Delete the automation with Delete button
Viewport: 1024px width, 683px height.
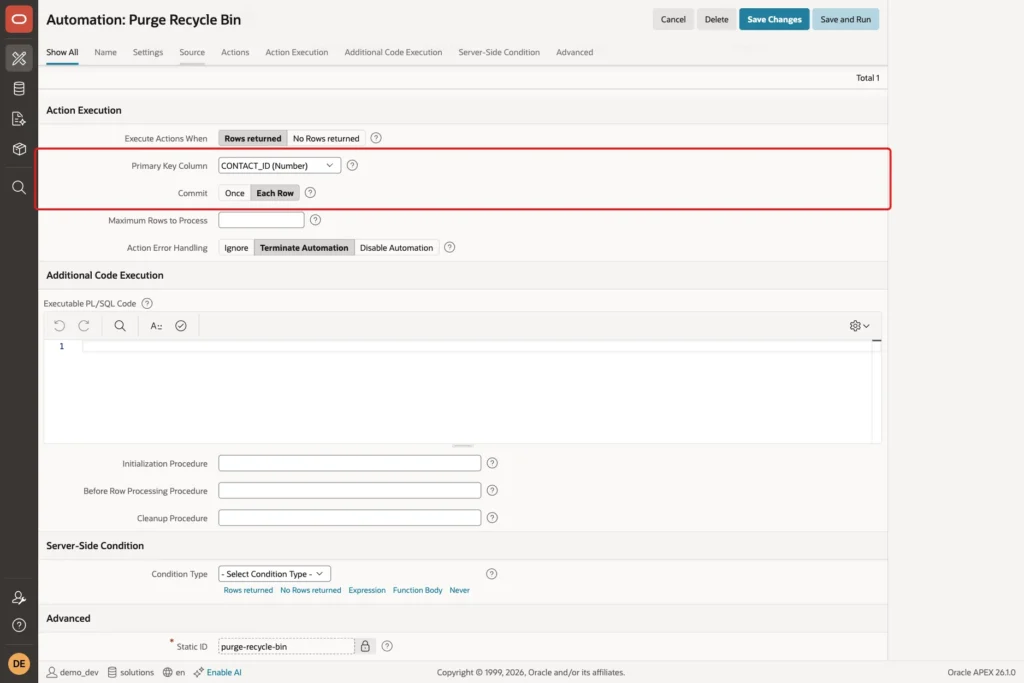coord(716,20)
